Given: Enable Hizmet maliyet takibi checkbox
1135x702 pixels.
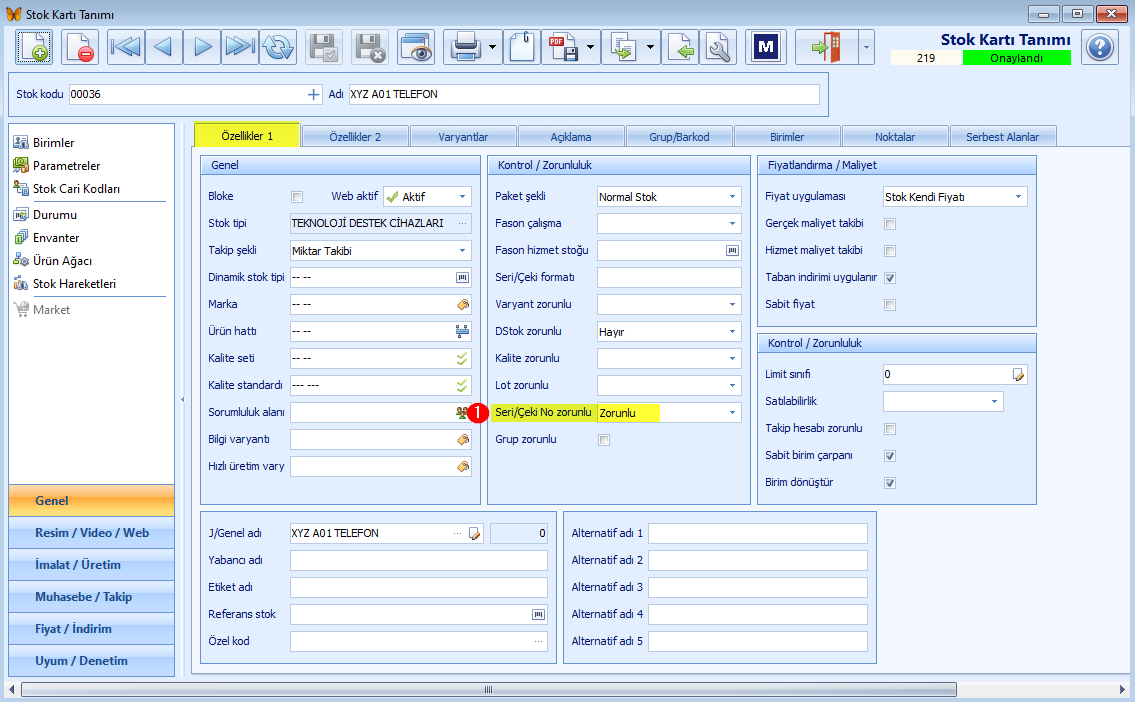Looking at the screenshot, I should 890,251.
